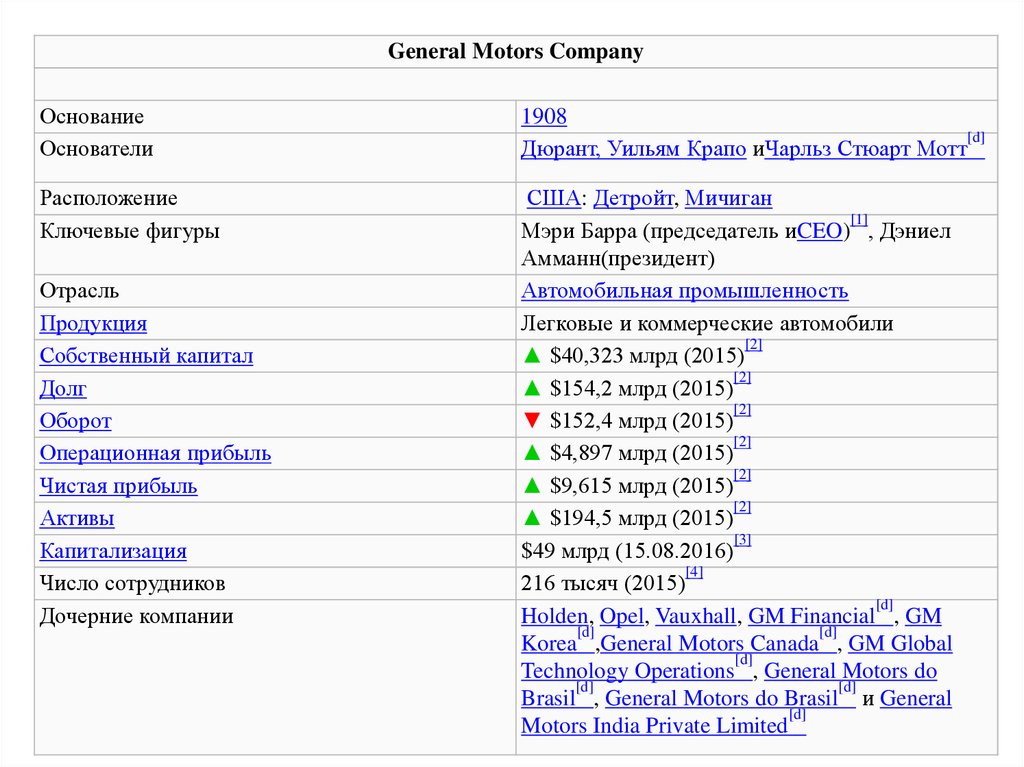
Task: Follow the Капитализация row link
Action: pyautogui.click(x=113, y=551)
